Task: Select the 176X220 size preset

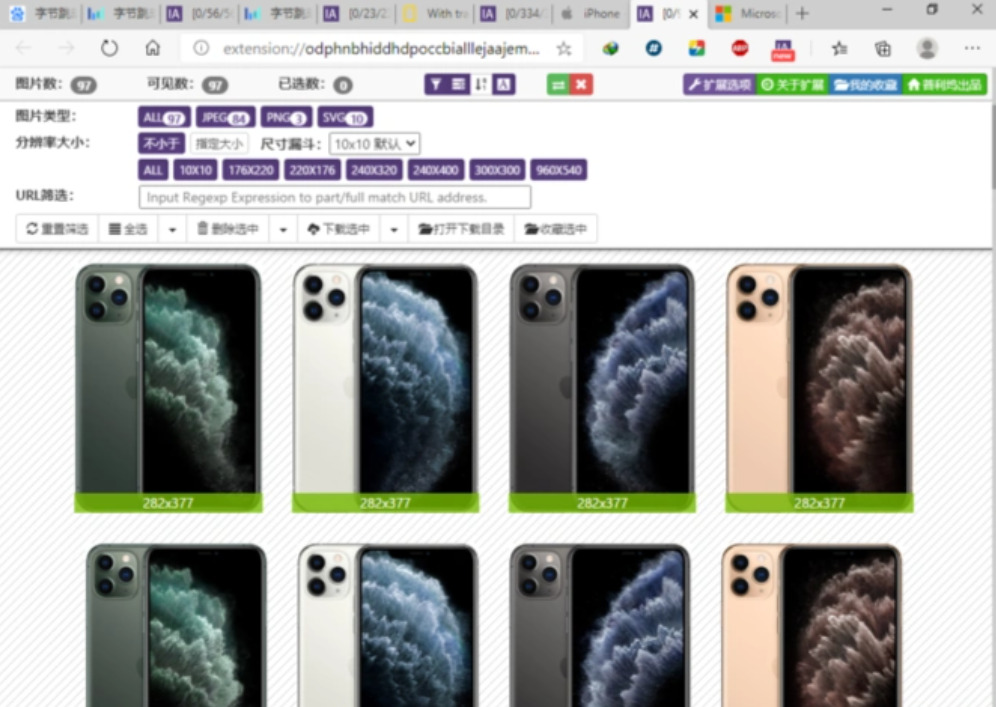Action: click(251, 170)
